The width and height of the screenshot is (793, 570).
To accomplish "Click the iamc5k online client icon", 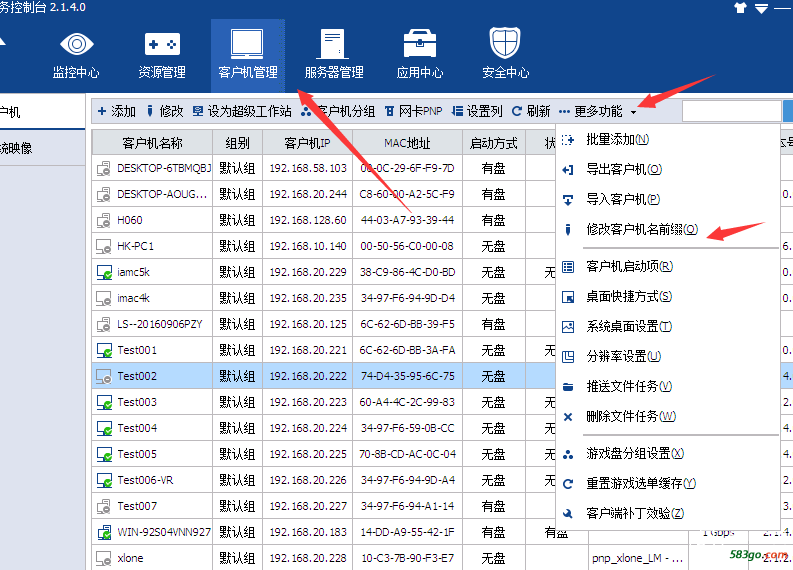I will pyautogui.click(x=104, y=272).
